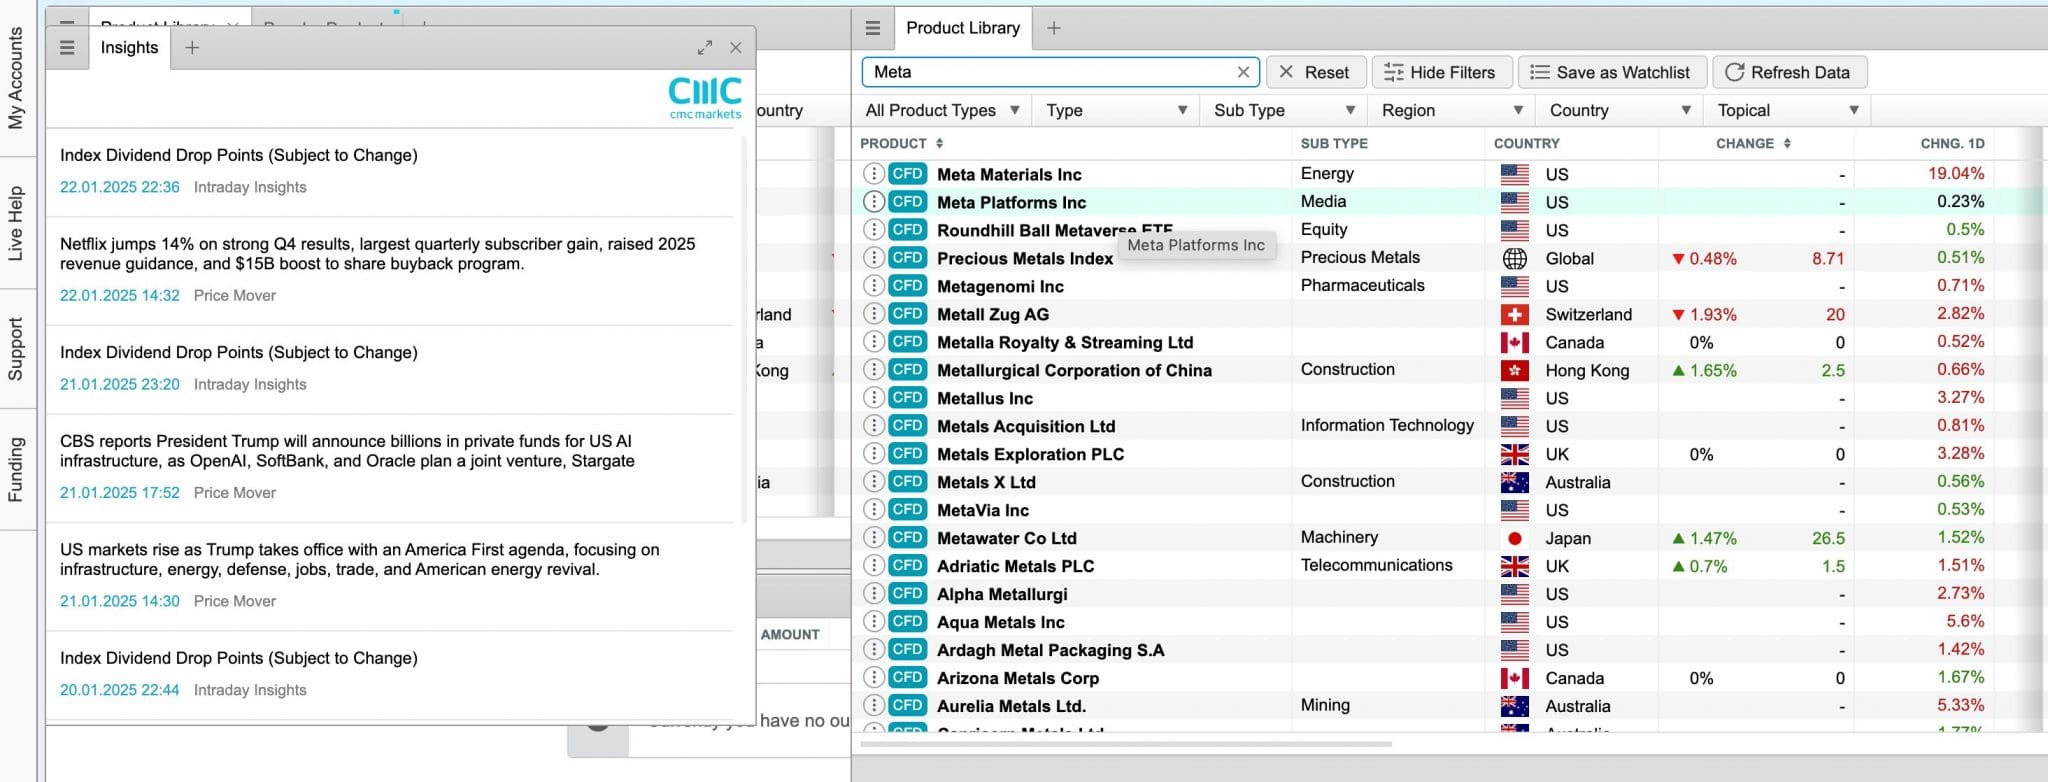Image resolution: width=2048 pixels, height=782 pixels.
Task: Open the Product Library panel hamburger menu
Action: 873,28
